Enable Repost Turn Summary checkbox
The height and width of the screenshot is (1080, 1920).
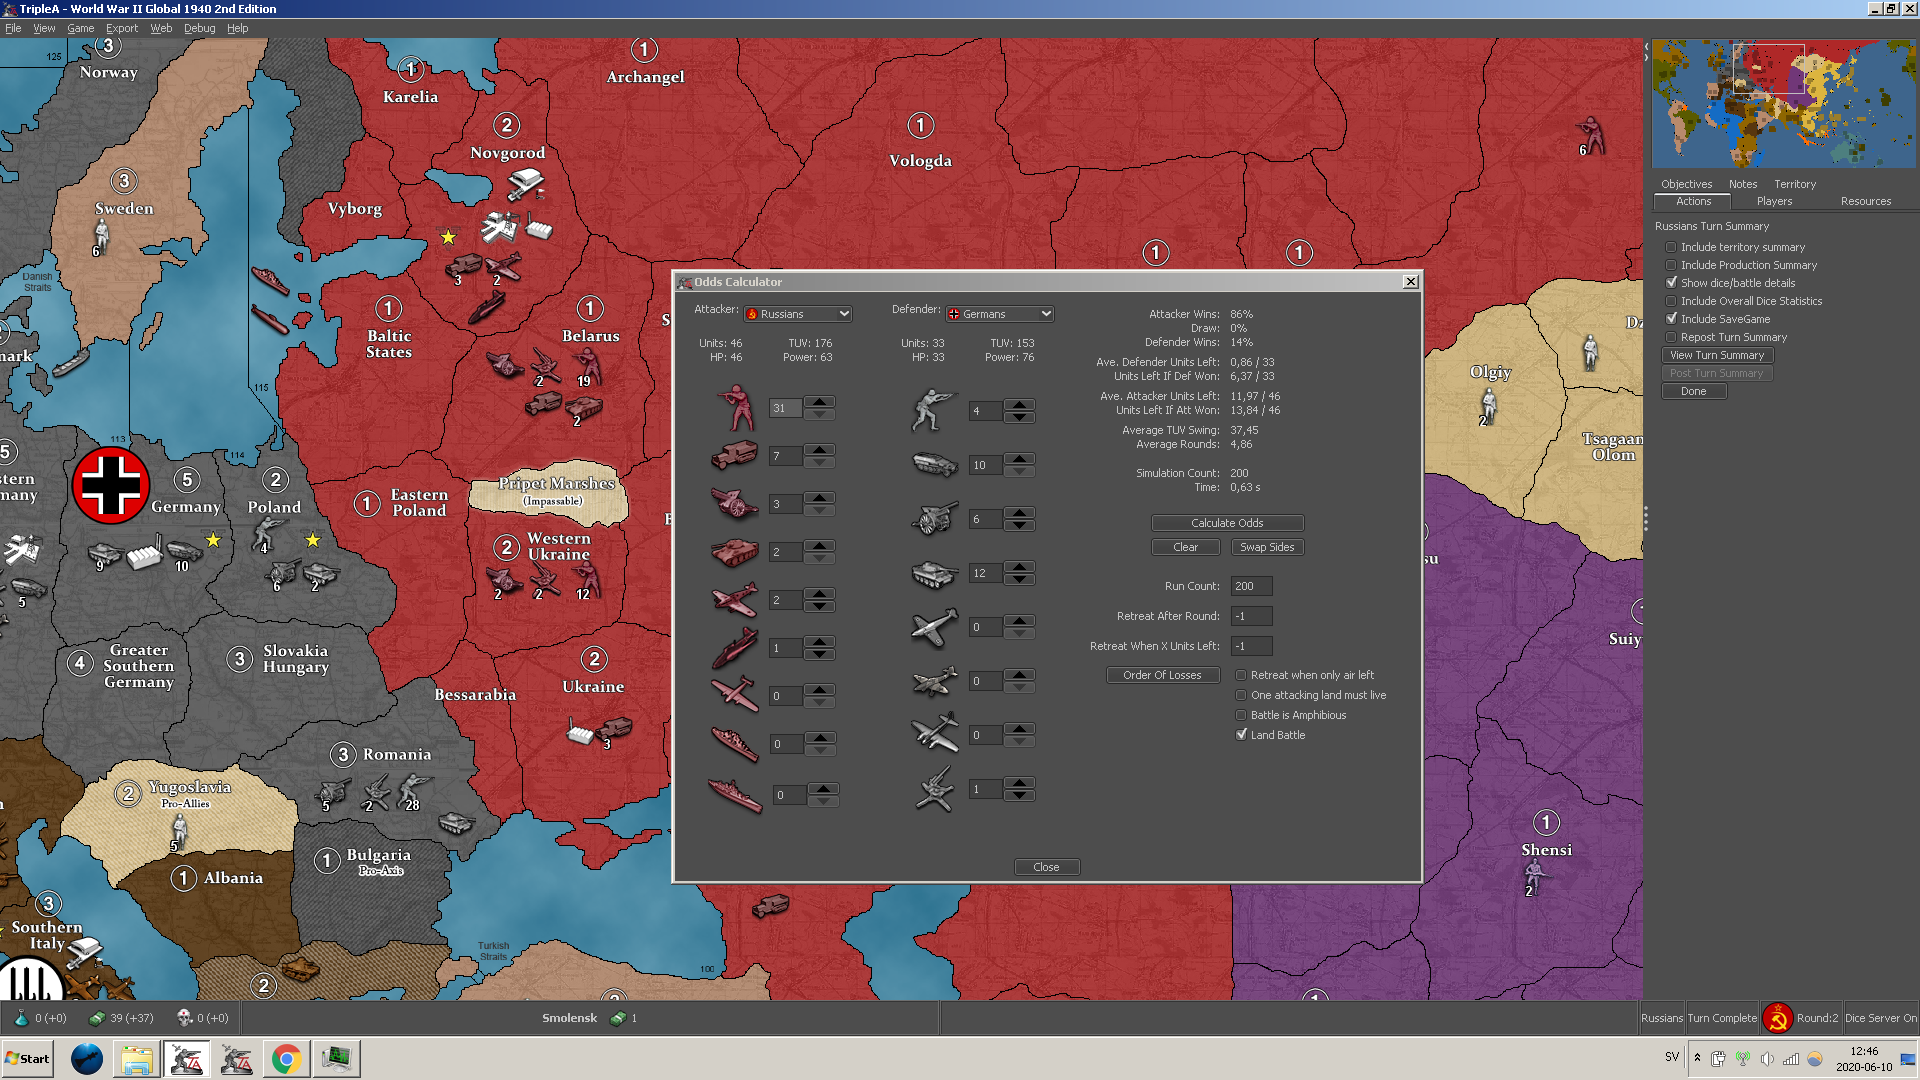[x=1671, y=337]
